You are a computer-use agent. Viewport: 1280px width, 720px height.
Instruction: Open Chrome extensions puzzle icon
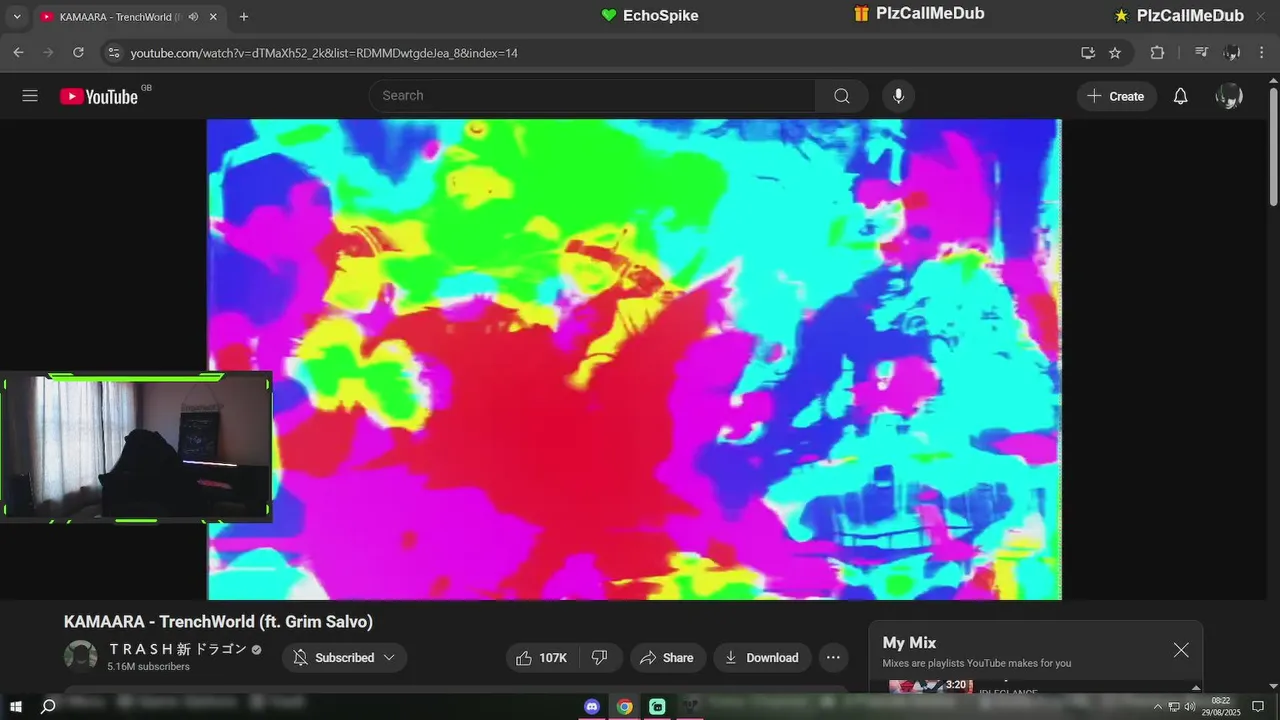pos(1157,52)
